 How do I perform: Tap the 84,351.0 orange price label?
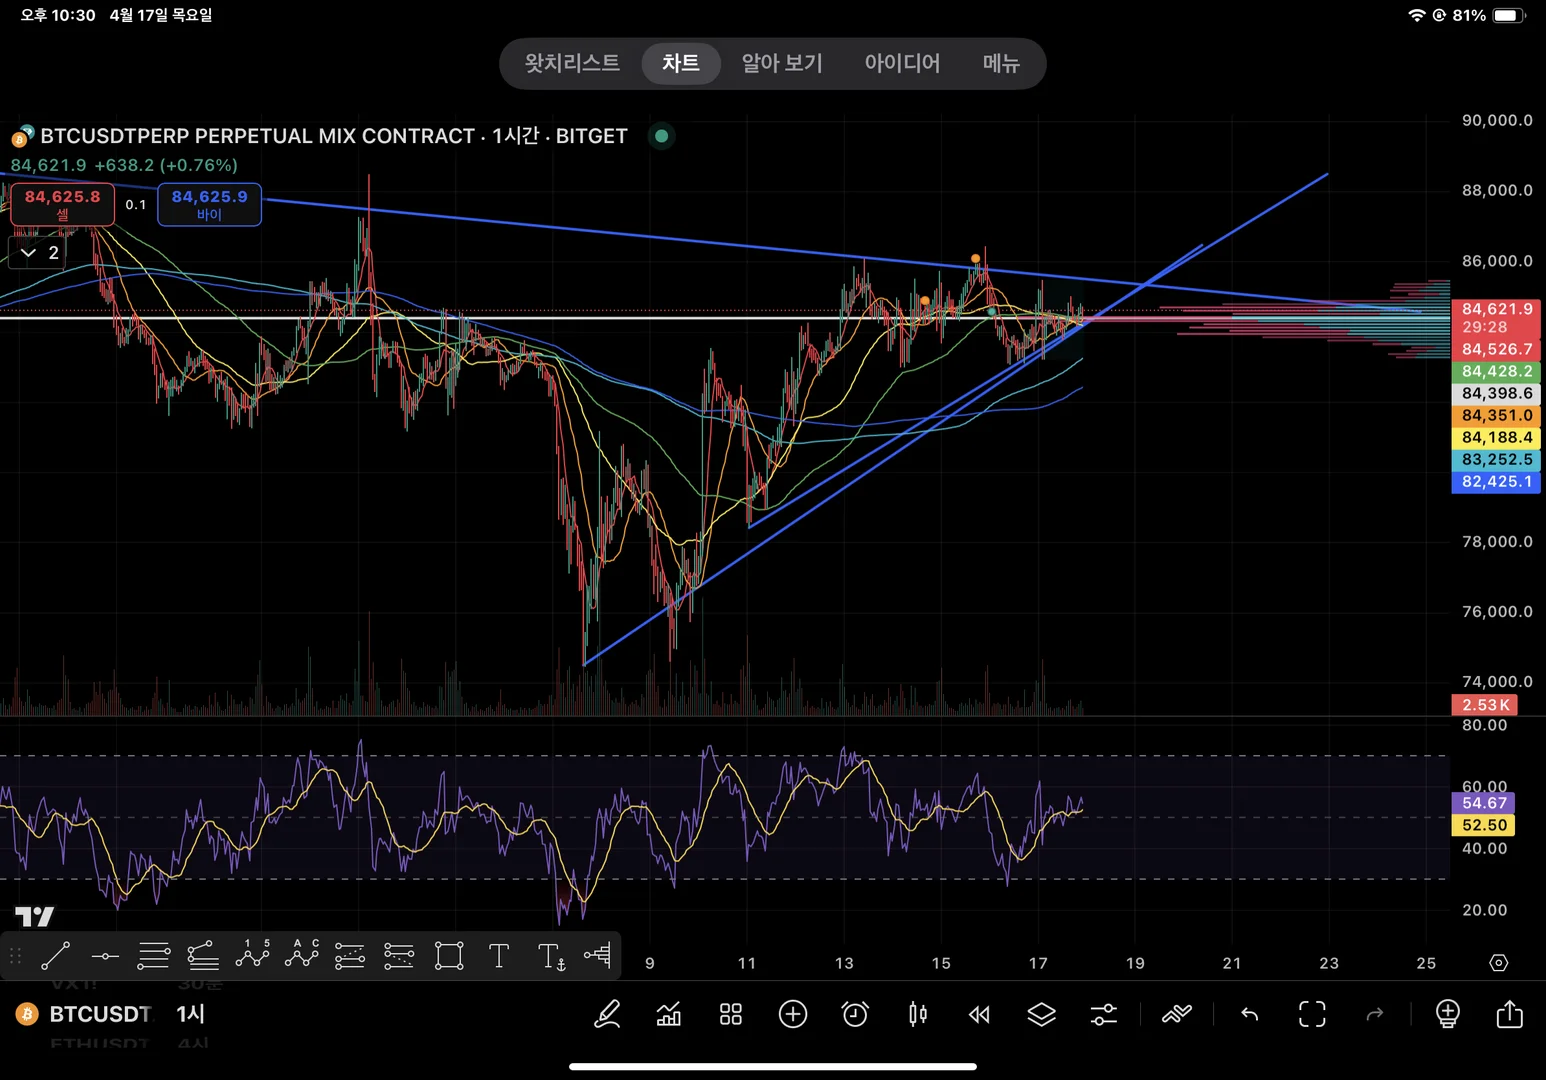[1496, 415]
